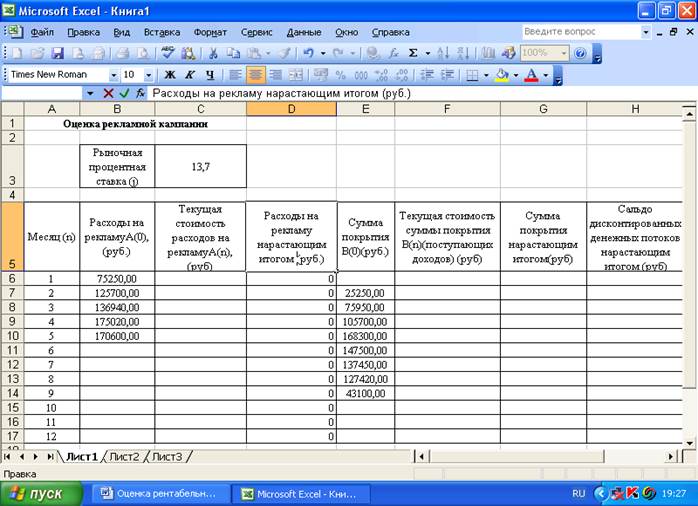Toggle center text alignment
Viewport: 698px width, 506px height.
(255, 75)
